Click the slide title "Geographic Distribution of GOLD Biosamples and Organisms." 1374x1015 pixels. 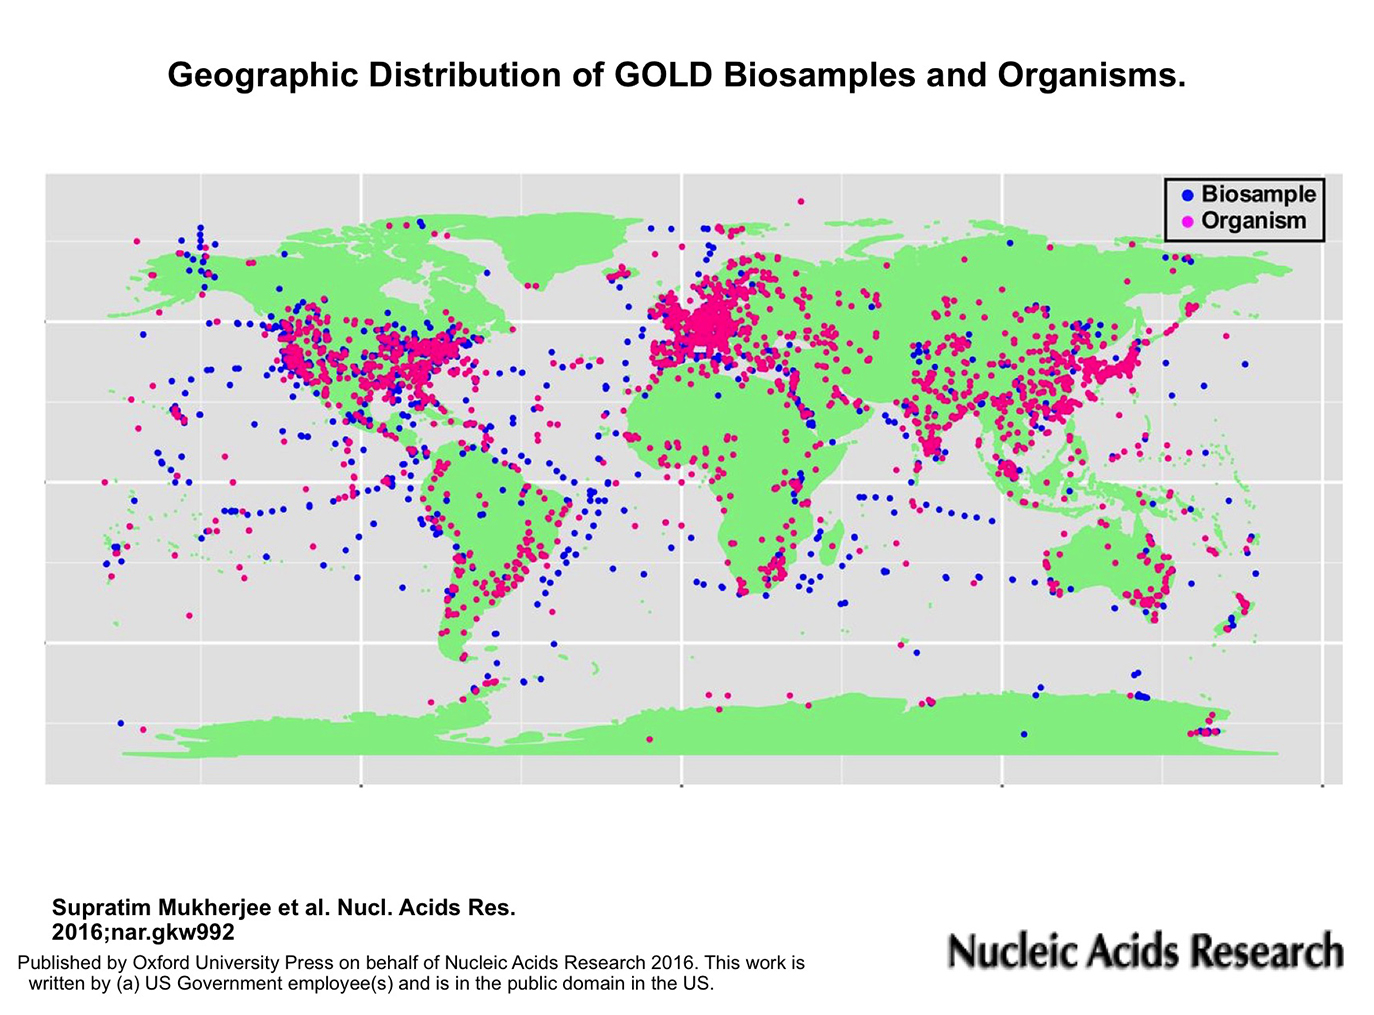[676, 76]
